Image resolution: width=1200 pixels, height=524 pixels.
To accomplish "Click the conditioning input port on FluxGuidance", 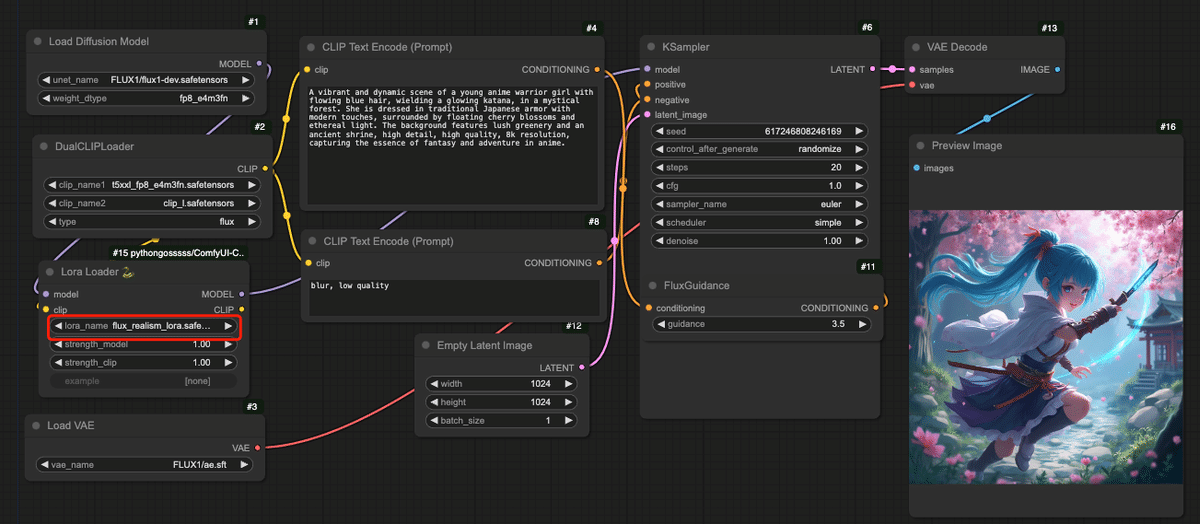I will (648, 308).
